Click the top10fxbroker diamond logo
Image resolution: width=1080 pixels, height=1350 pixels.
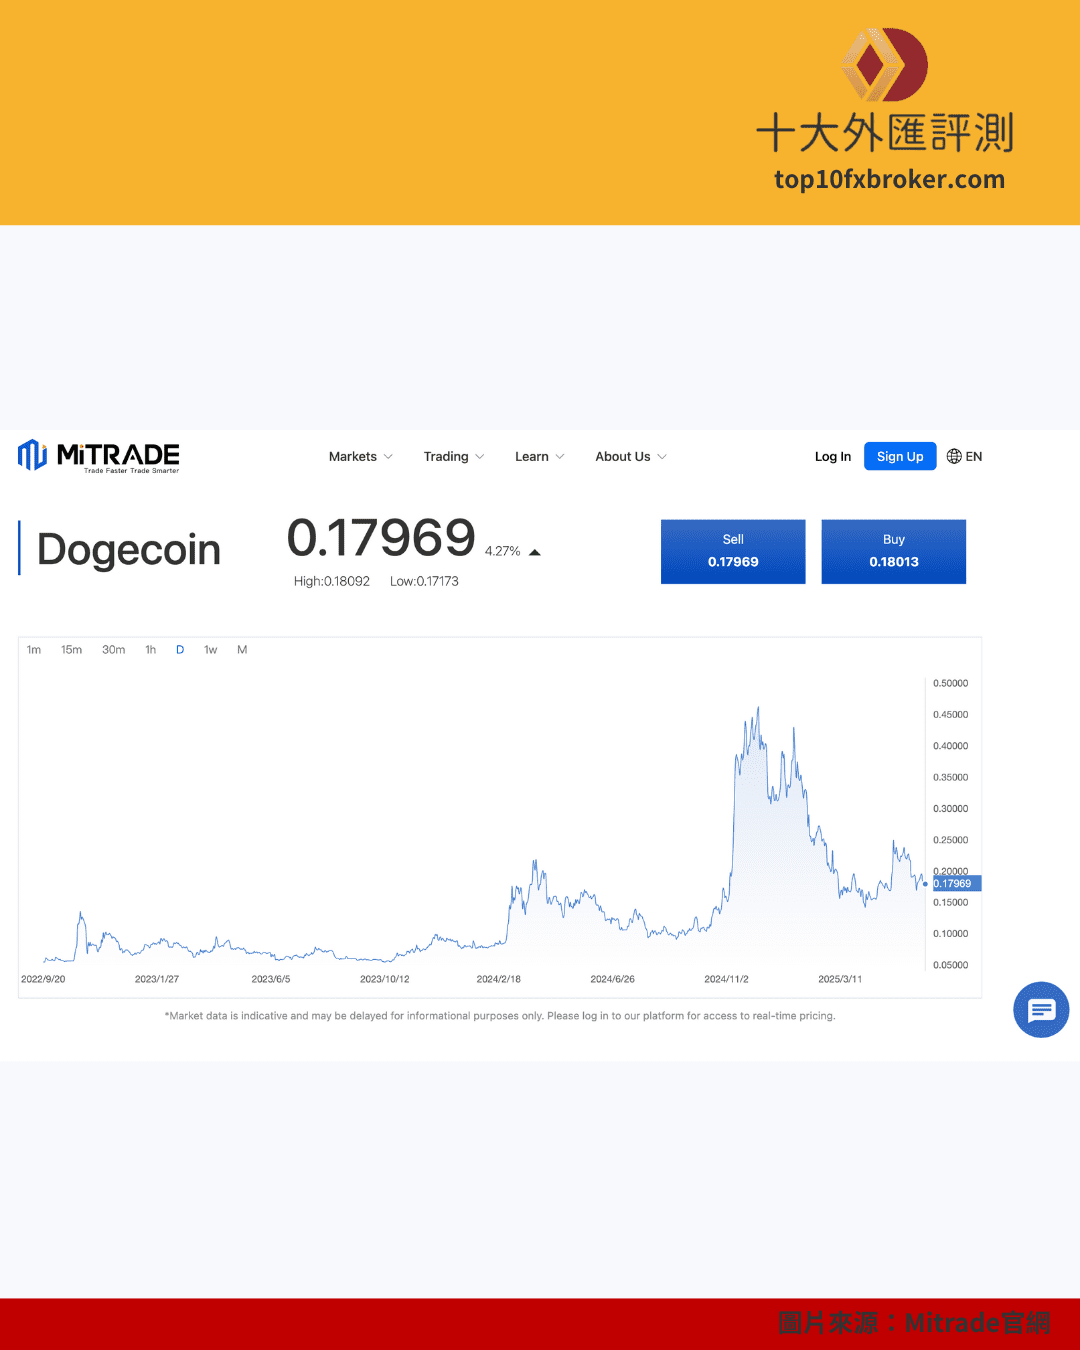884,65
